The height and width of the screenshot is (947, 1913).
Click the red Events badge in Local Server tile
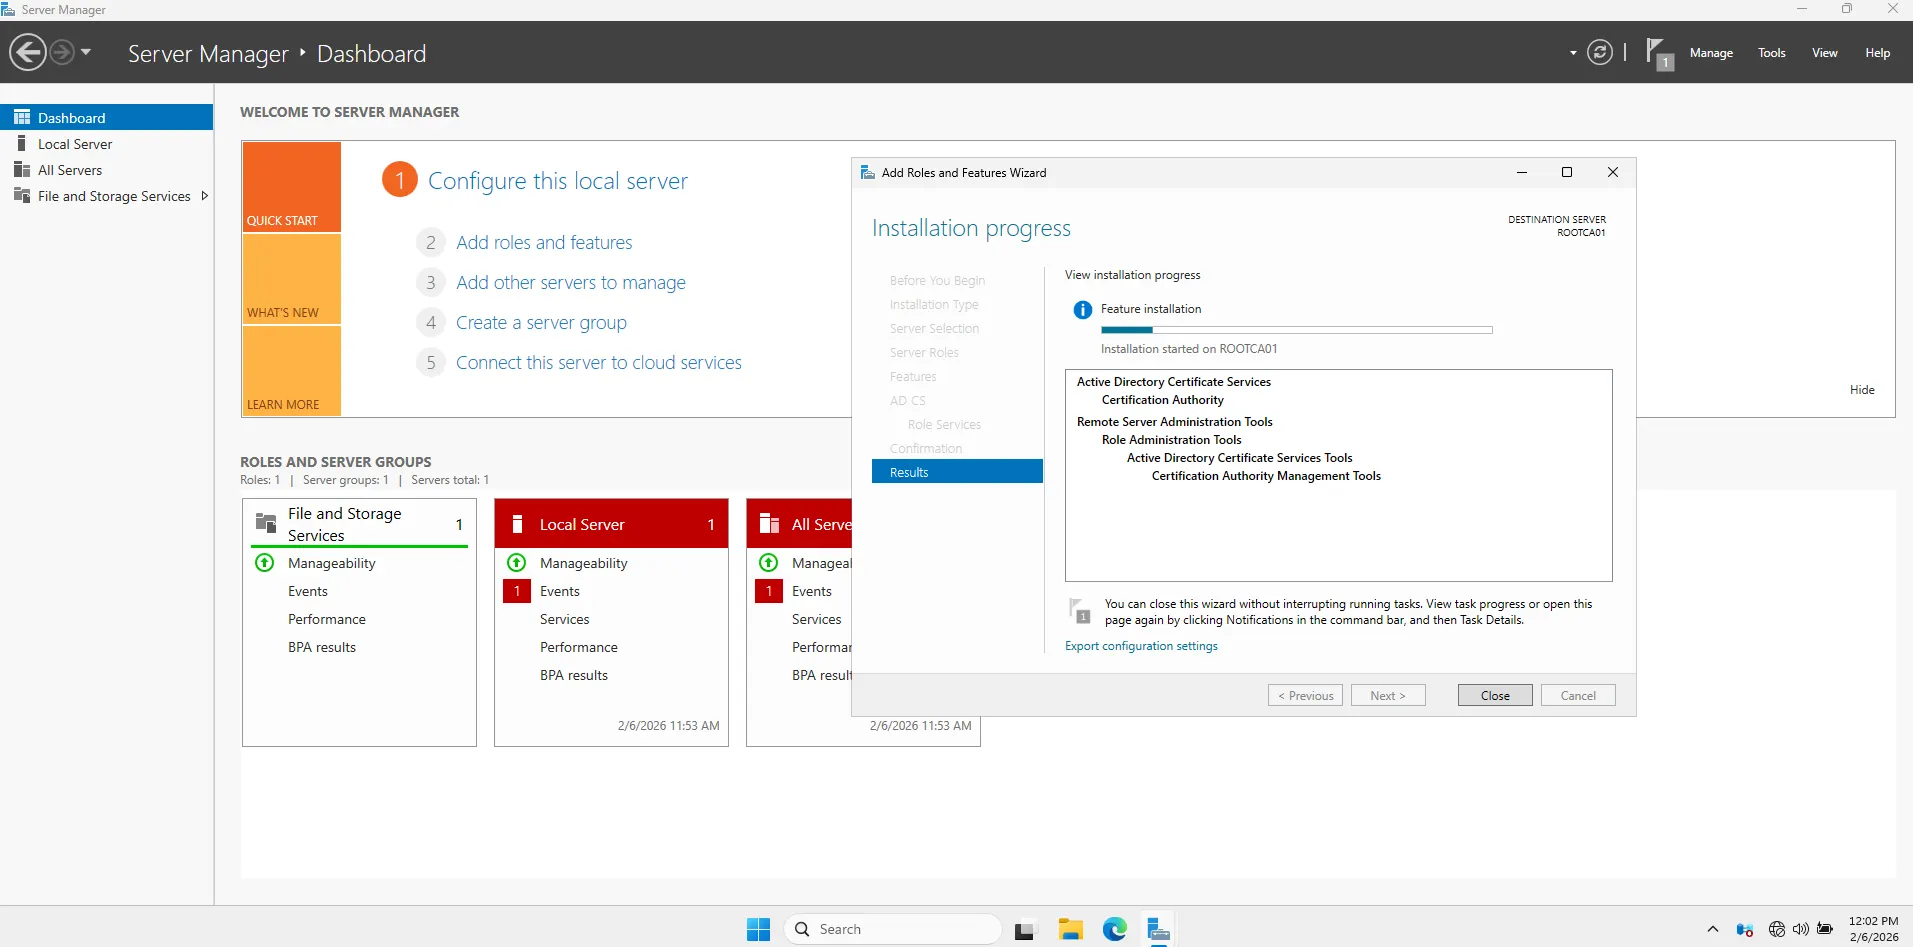(x=517, y=591)
